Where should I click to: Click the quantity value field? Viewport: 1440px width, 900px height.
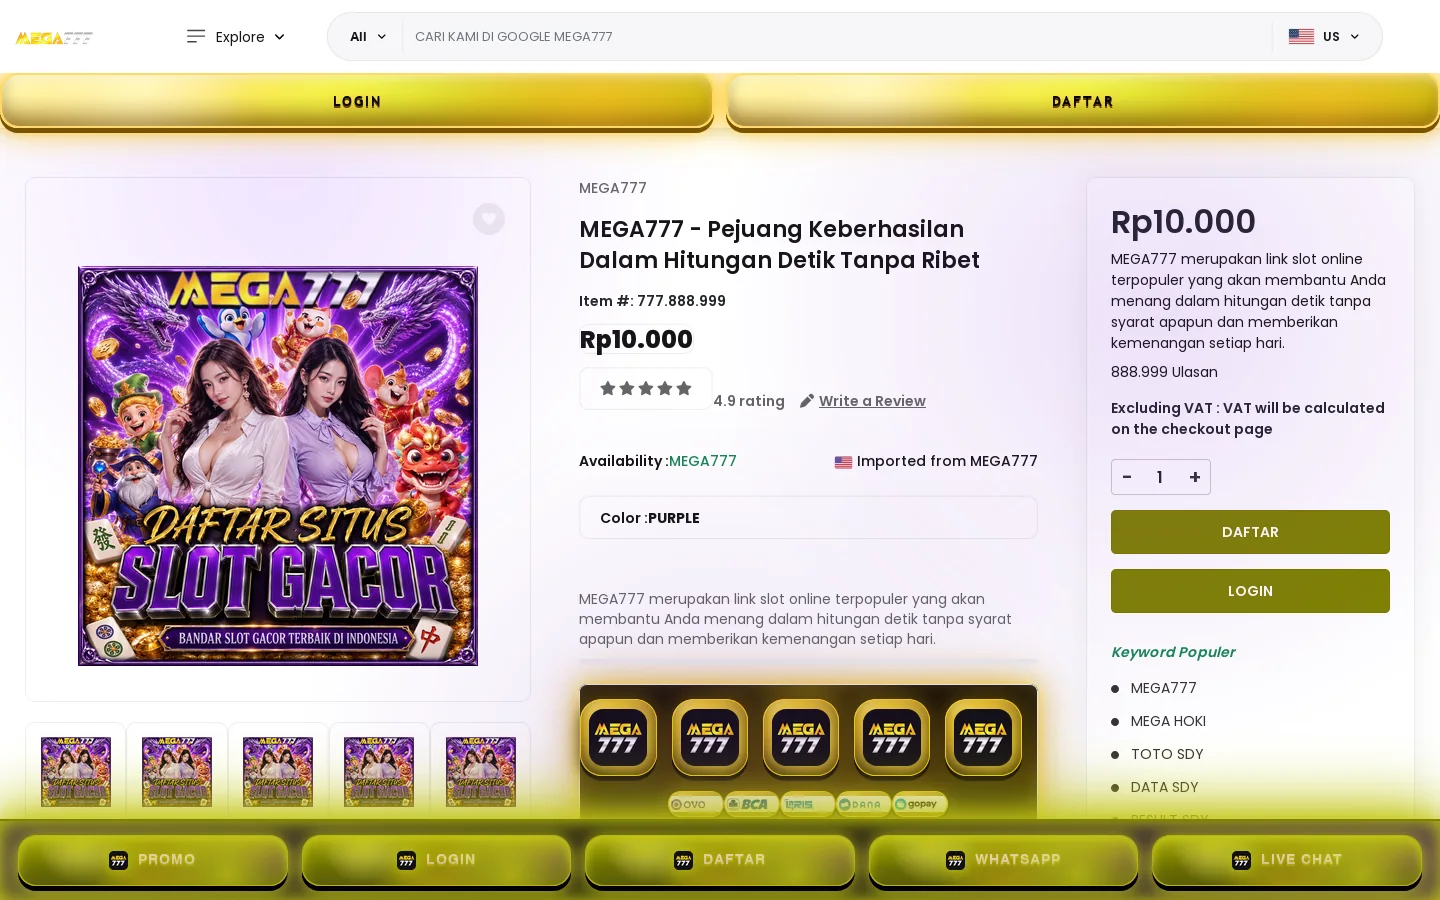[x=1160, y=477]
